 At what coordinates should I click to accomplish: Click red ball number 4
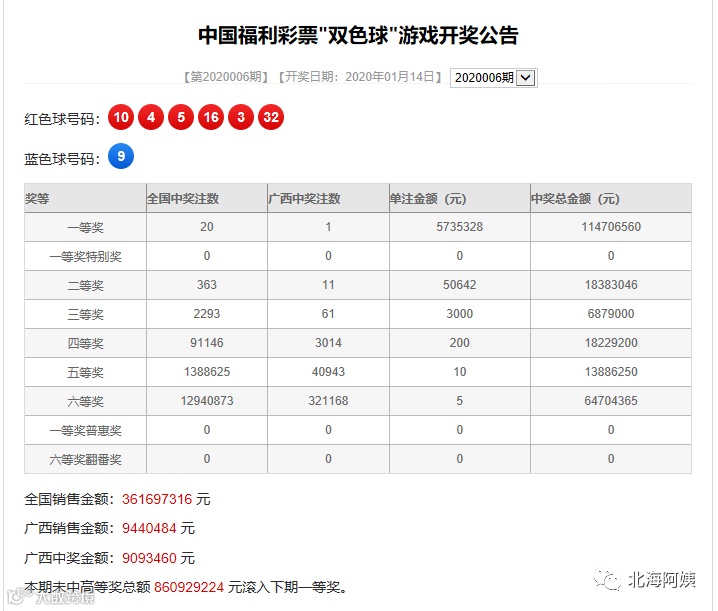coord(151,117)
